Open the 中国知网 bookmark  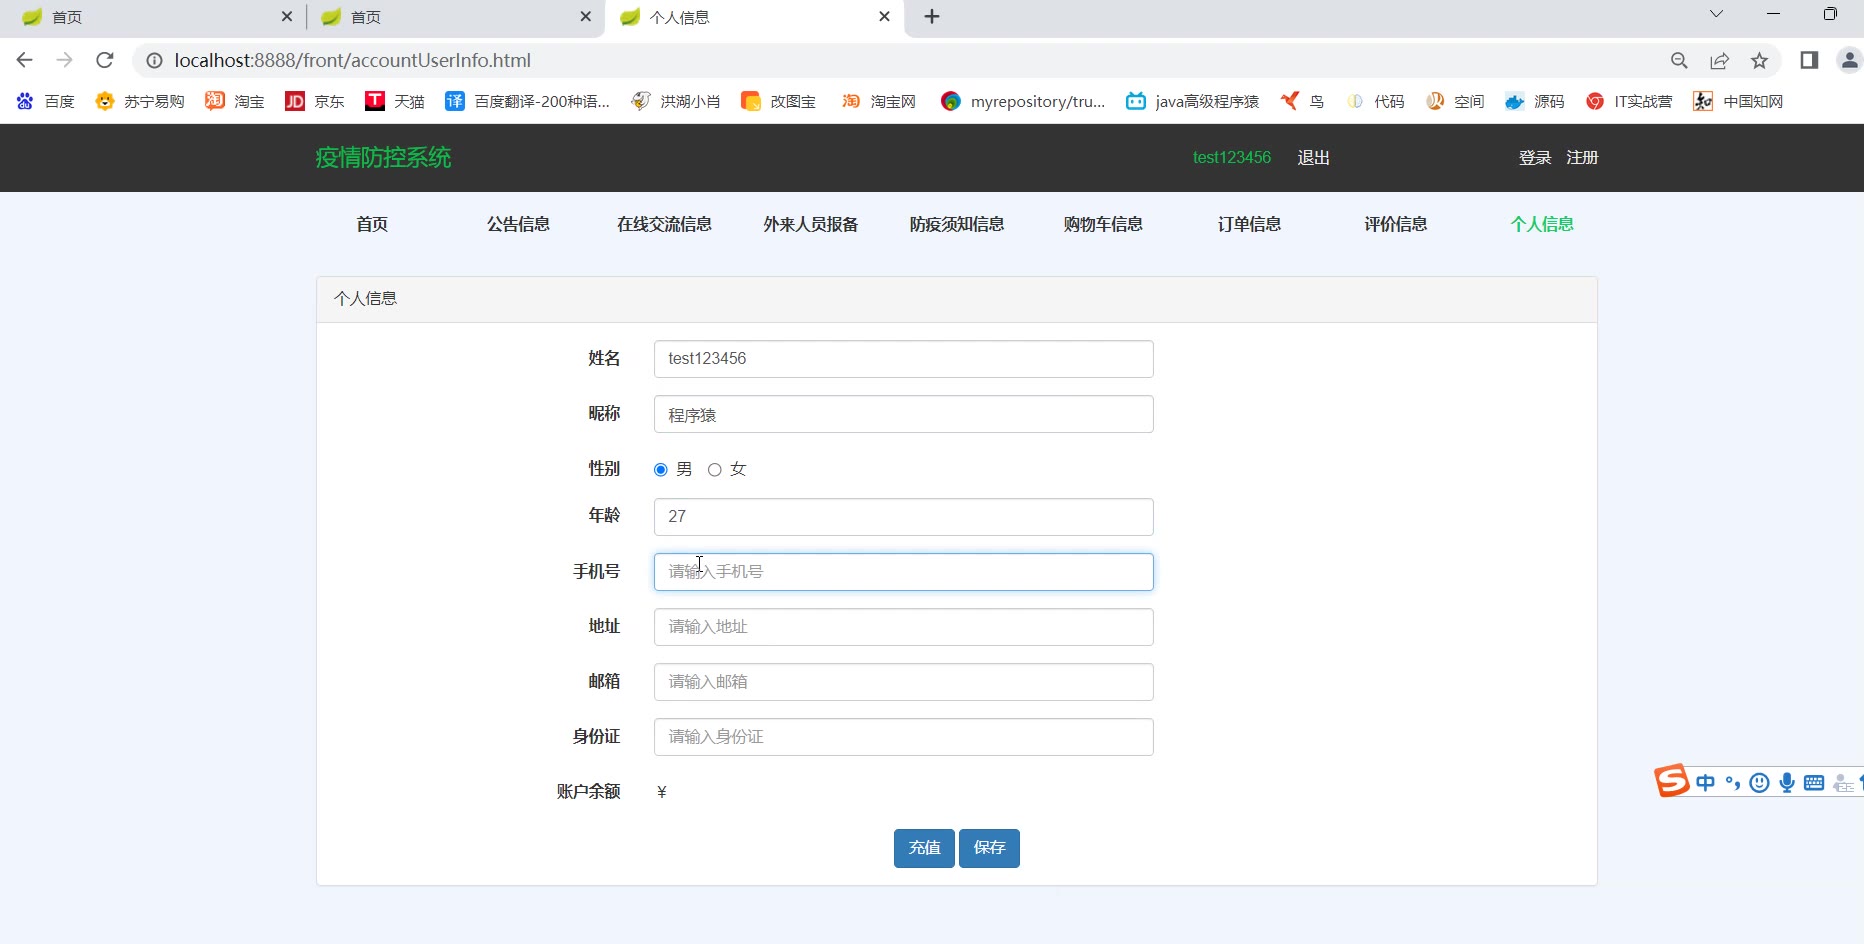click(x=1739, y=101)
